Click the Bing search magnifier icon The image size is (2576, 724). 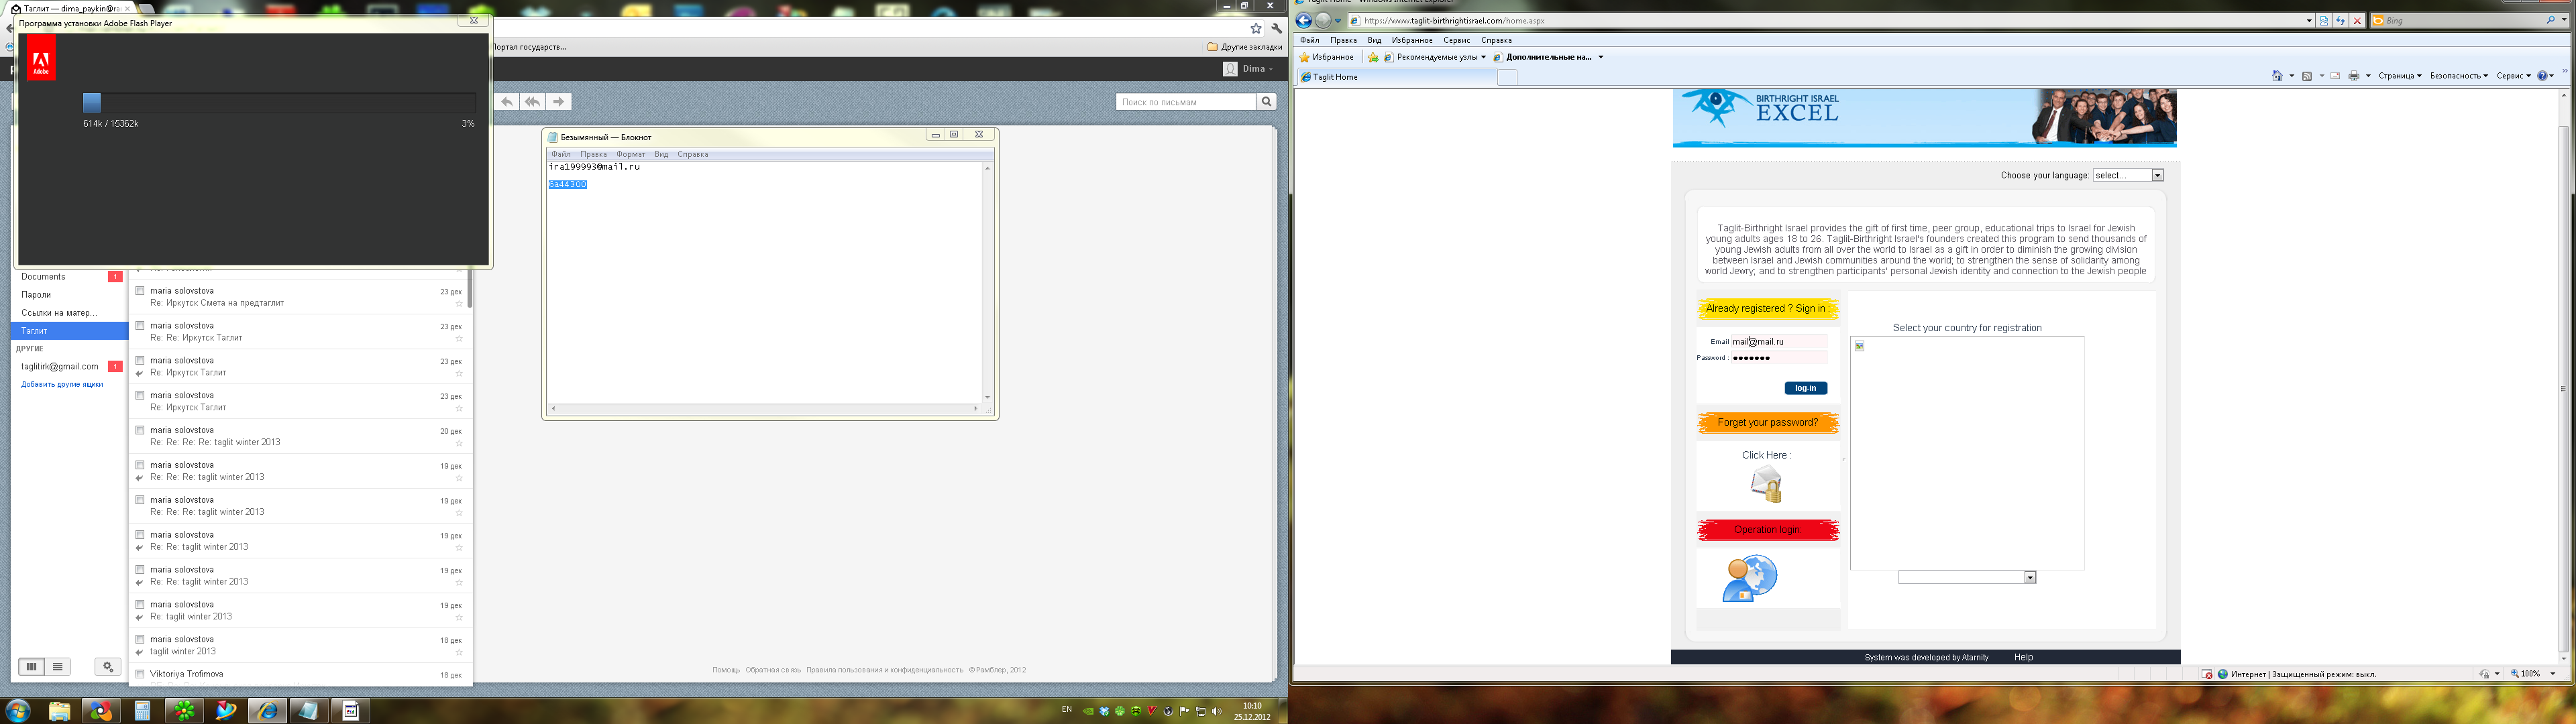2550,20
